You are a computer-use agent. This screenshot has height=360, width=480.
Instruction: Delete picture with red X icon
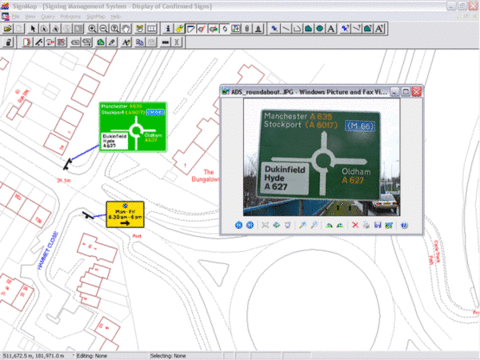tap(355, 225)
